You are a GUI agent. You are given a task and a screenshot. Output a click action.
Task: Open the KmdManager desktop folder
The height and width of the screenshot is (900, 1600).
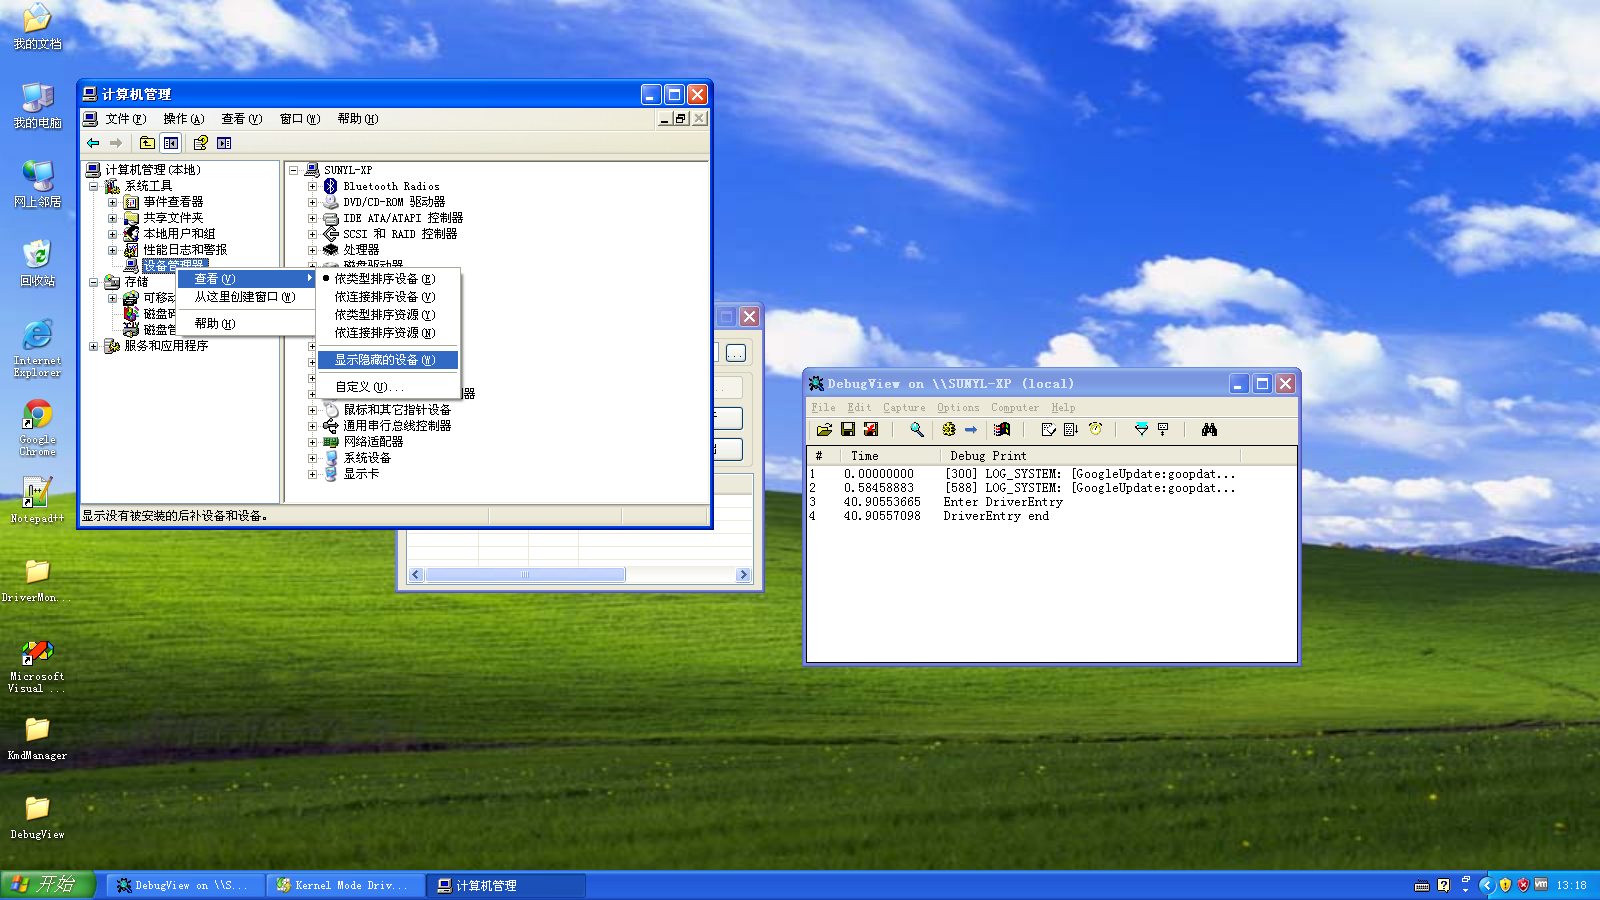click(x=37, y=737)
